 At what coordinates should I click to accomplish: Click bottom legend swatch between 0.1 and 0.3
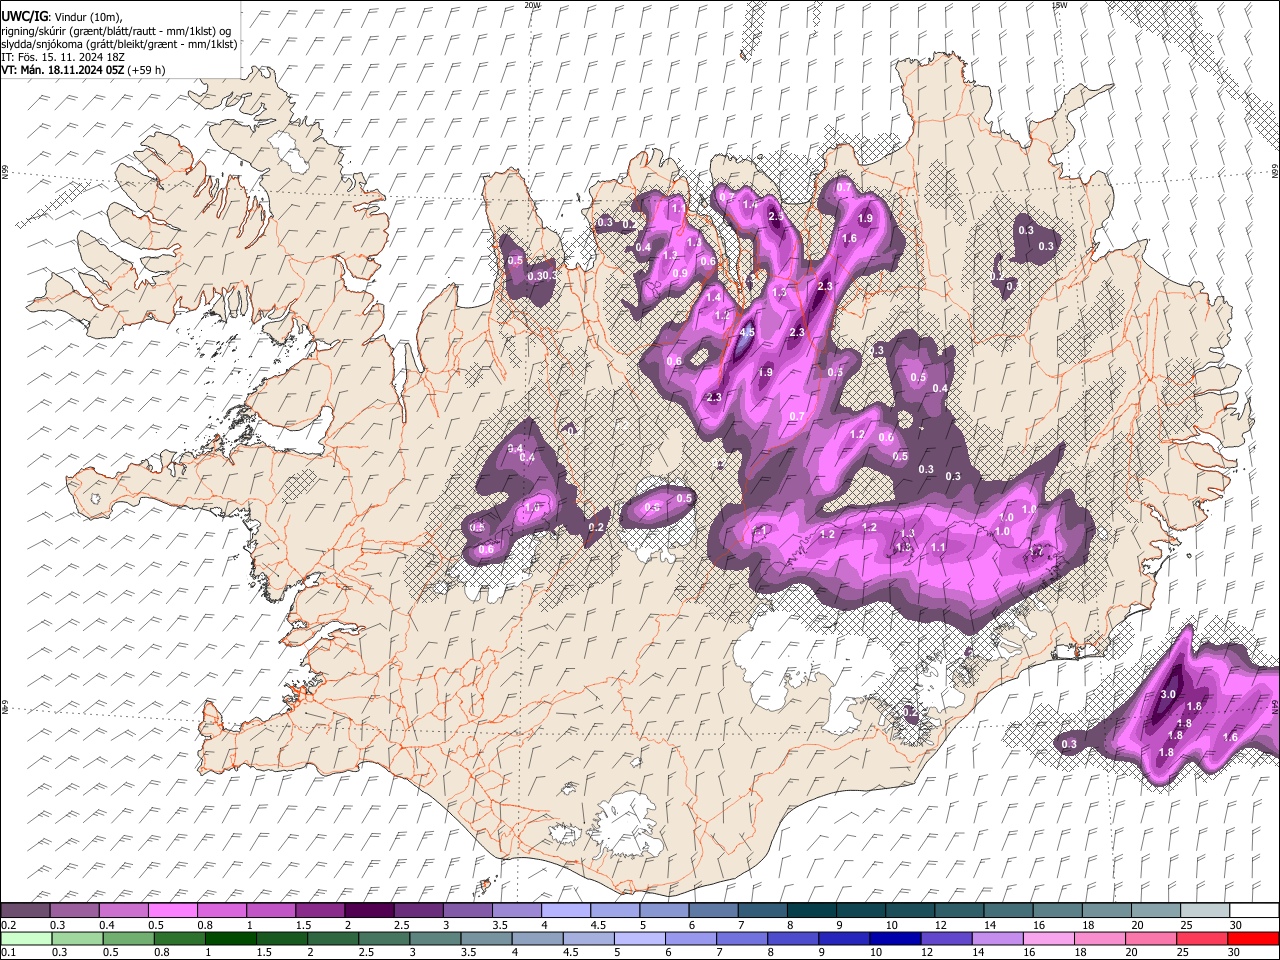click(25, 939)
